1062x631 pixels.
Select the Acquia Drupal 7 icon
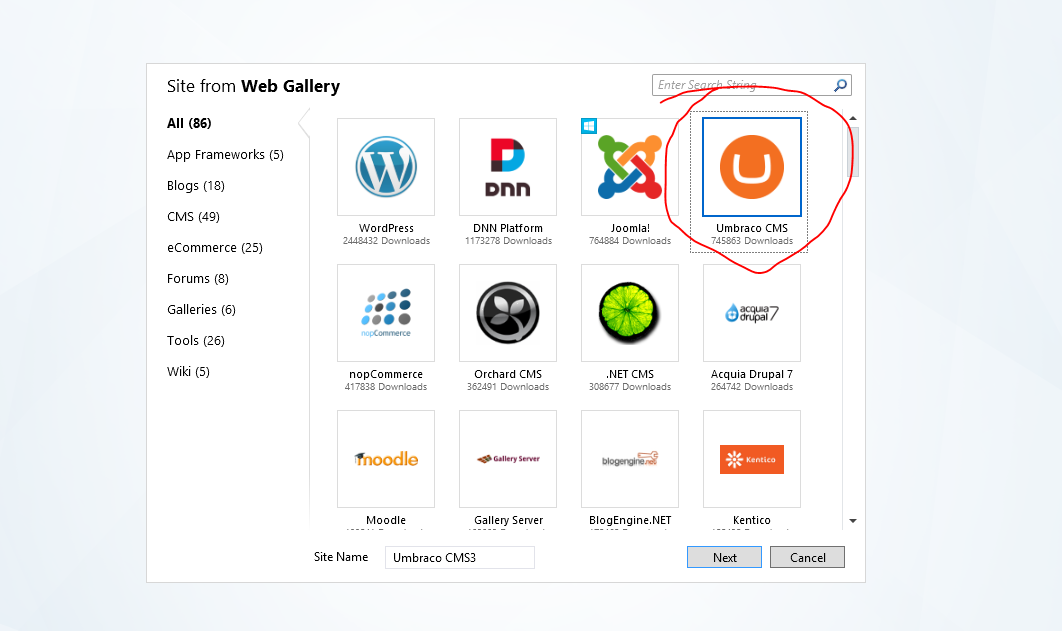point(752,313)
